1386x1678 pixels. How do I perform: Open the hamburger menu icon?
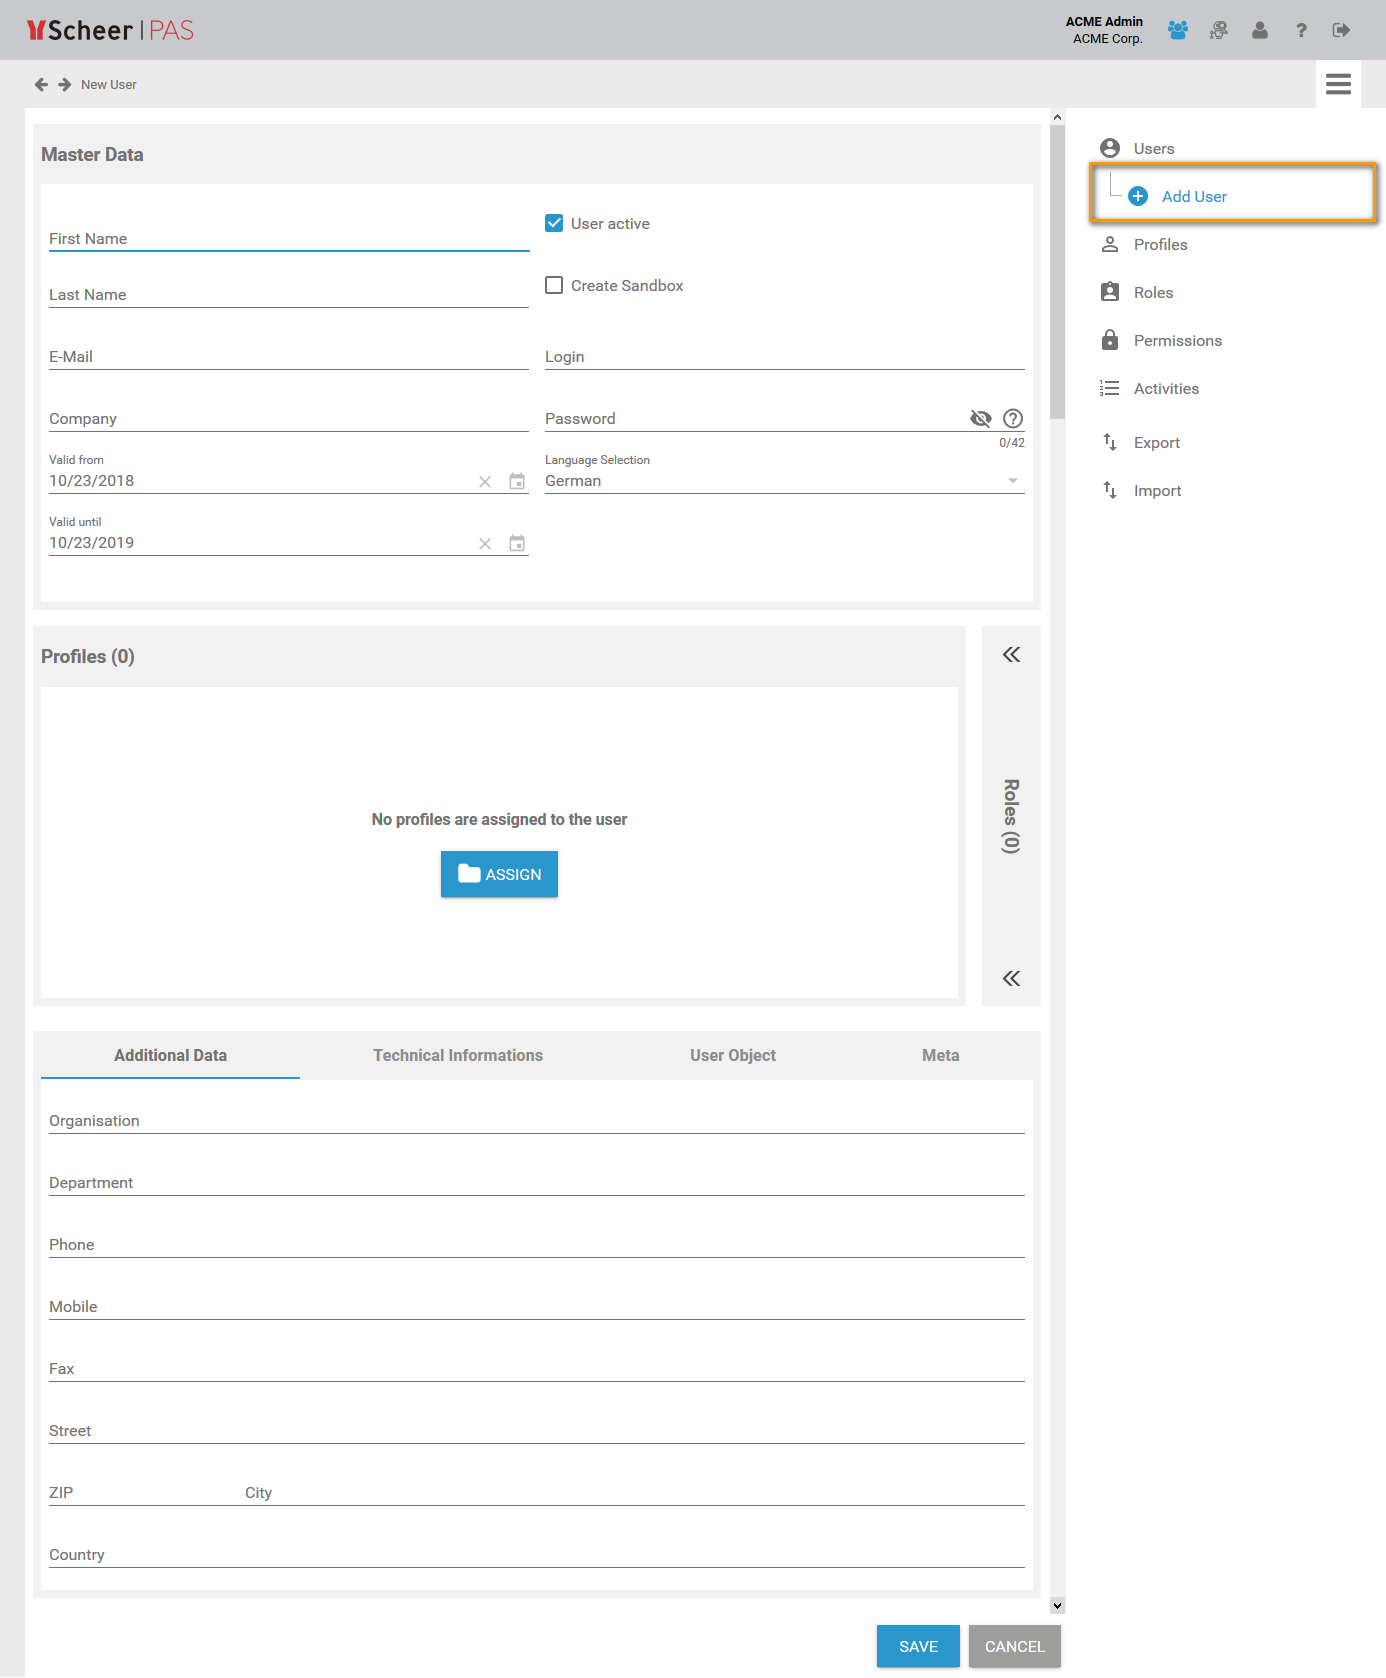tap(1338, 85)
